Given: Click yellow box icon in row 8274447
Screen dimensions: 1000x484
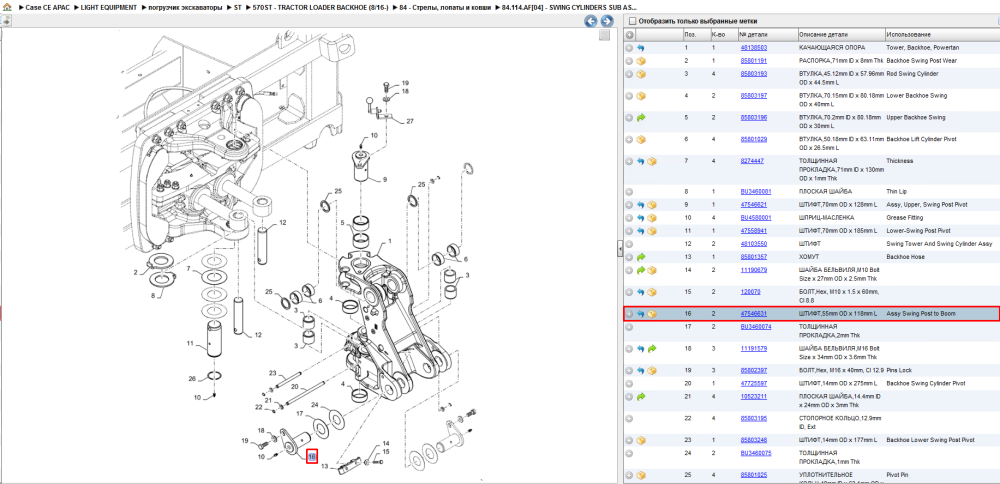Looking at the screenshot, I should (x=652, y=161).
